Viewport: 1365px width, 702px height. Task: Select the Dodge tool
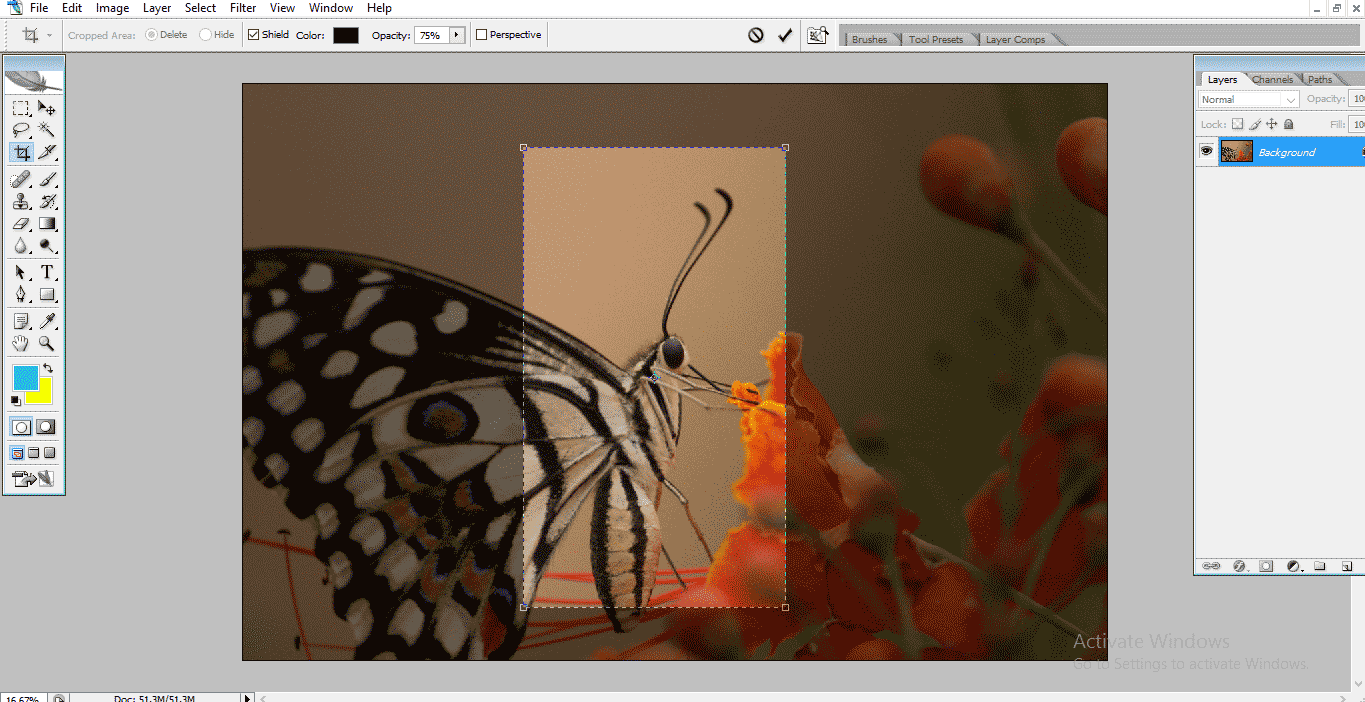pyautogui.click(x=47, y=246)
